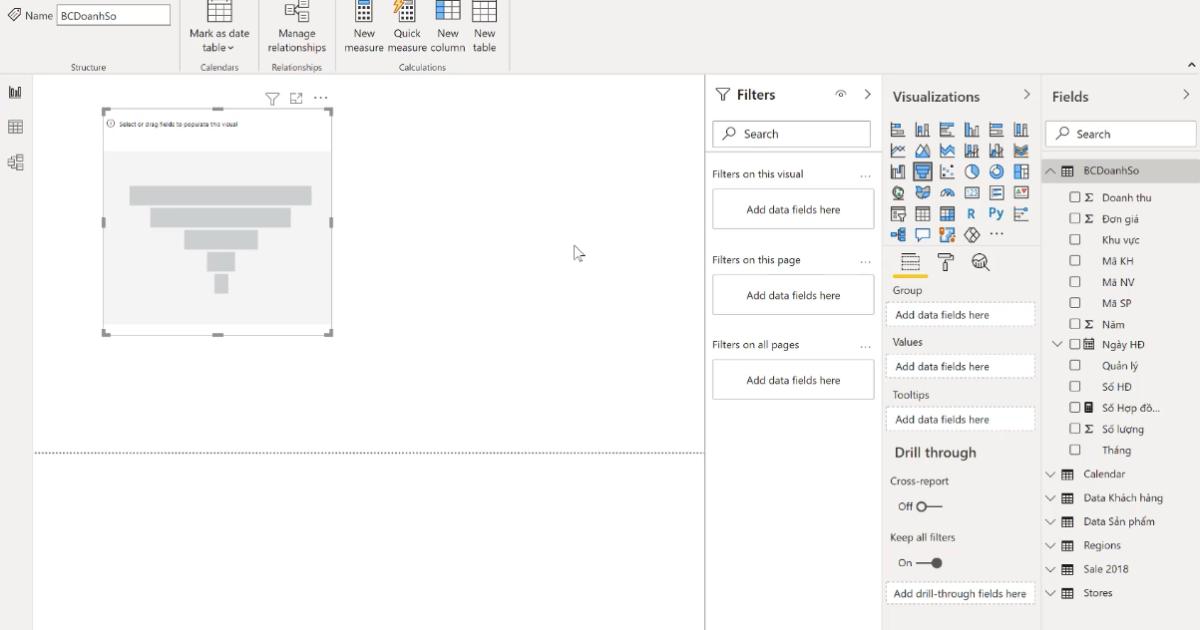Screen dimensions: 1200x630
Task: Click Focus mode icon on funnel visual
Action: pyautogui.click(x=296, y=98)
